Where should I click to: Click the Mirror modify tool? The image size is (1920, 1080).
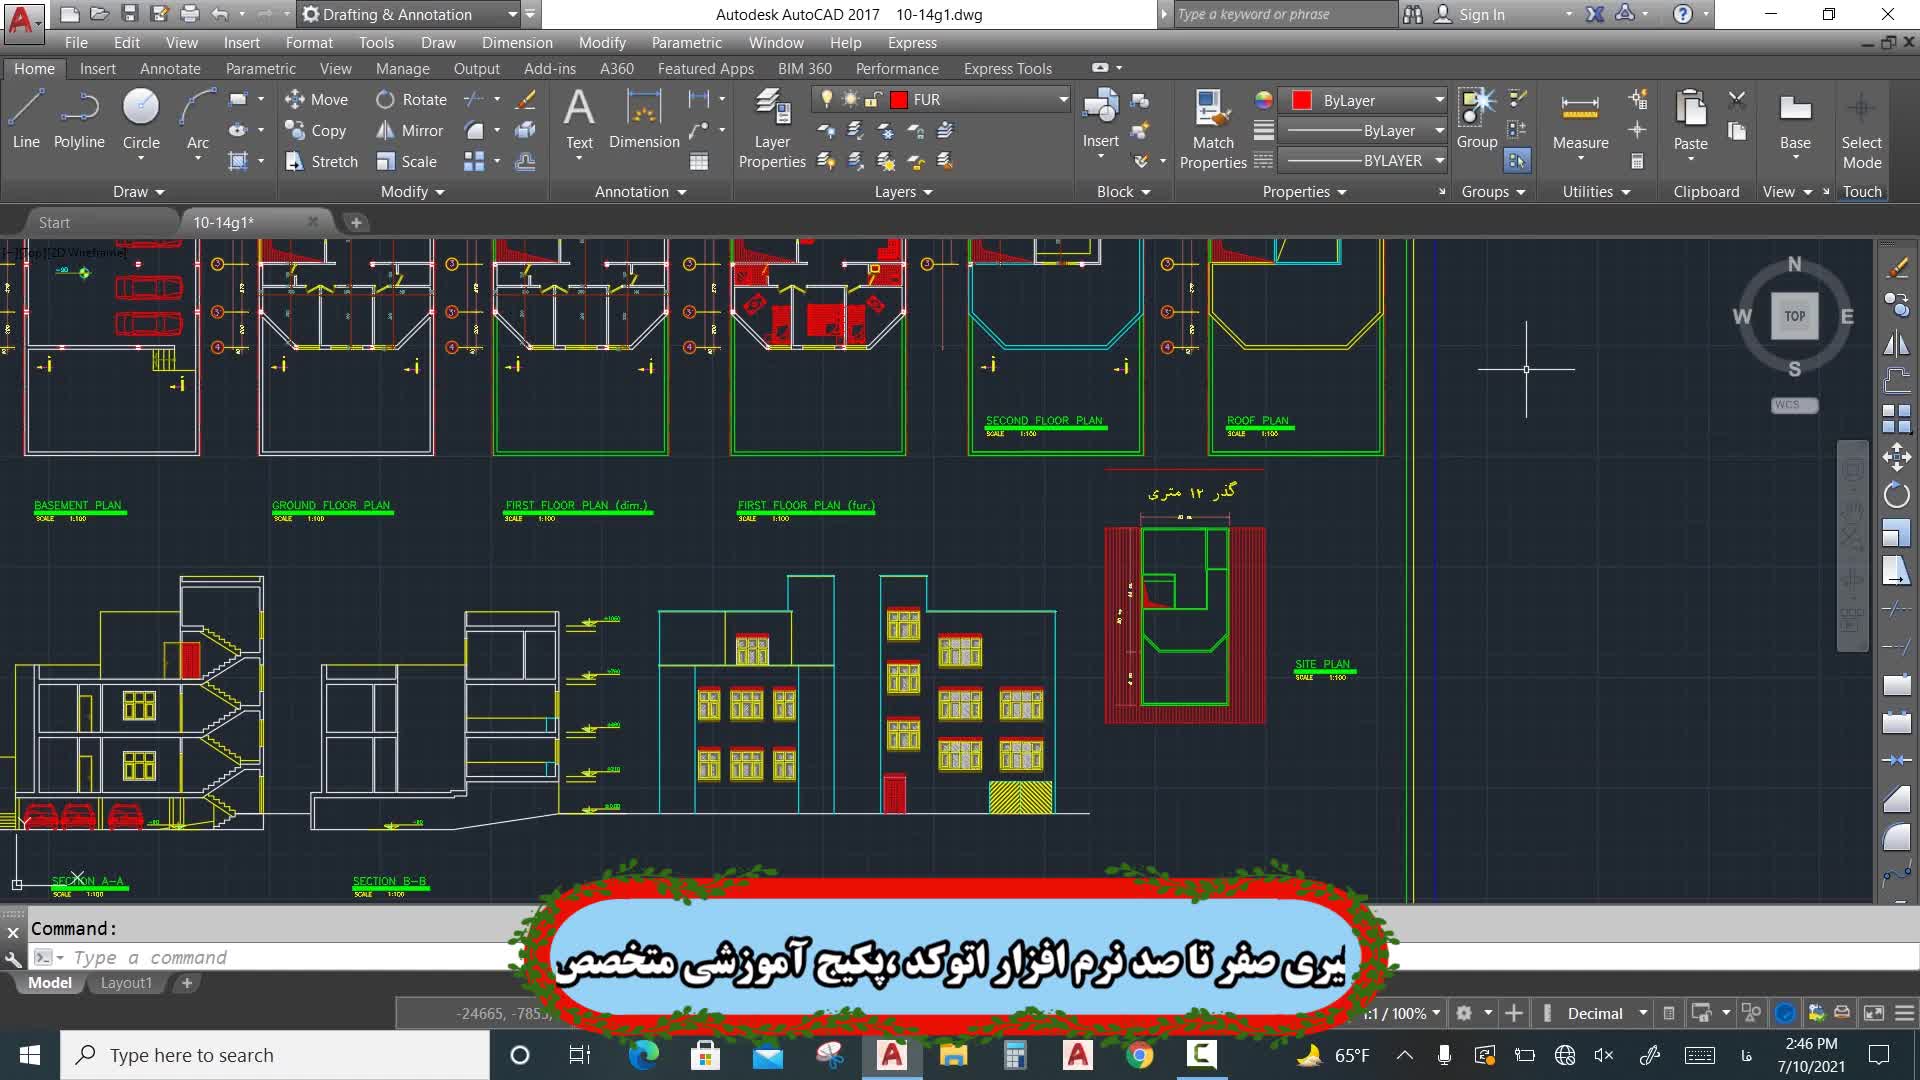click(410, 131)
